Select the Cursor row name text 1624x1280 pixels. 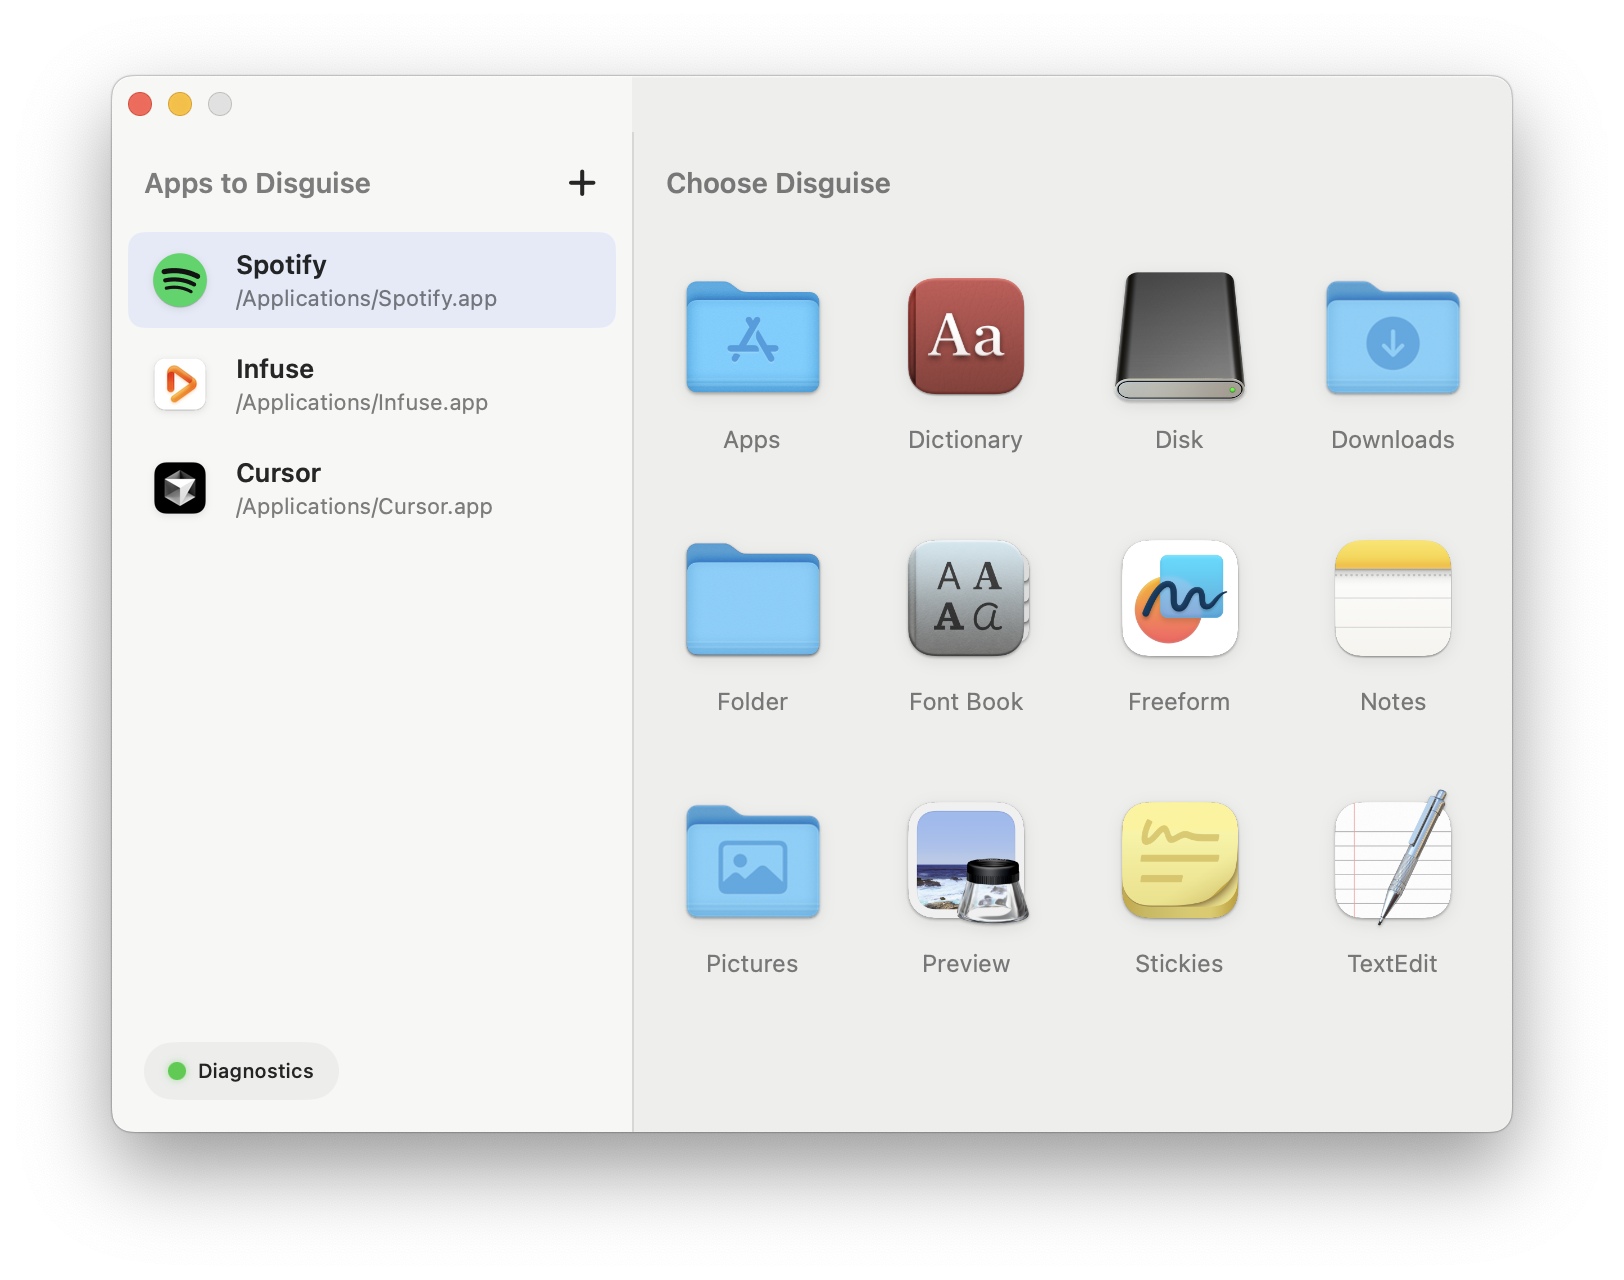pyautogui.click(x=278, y=473)
